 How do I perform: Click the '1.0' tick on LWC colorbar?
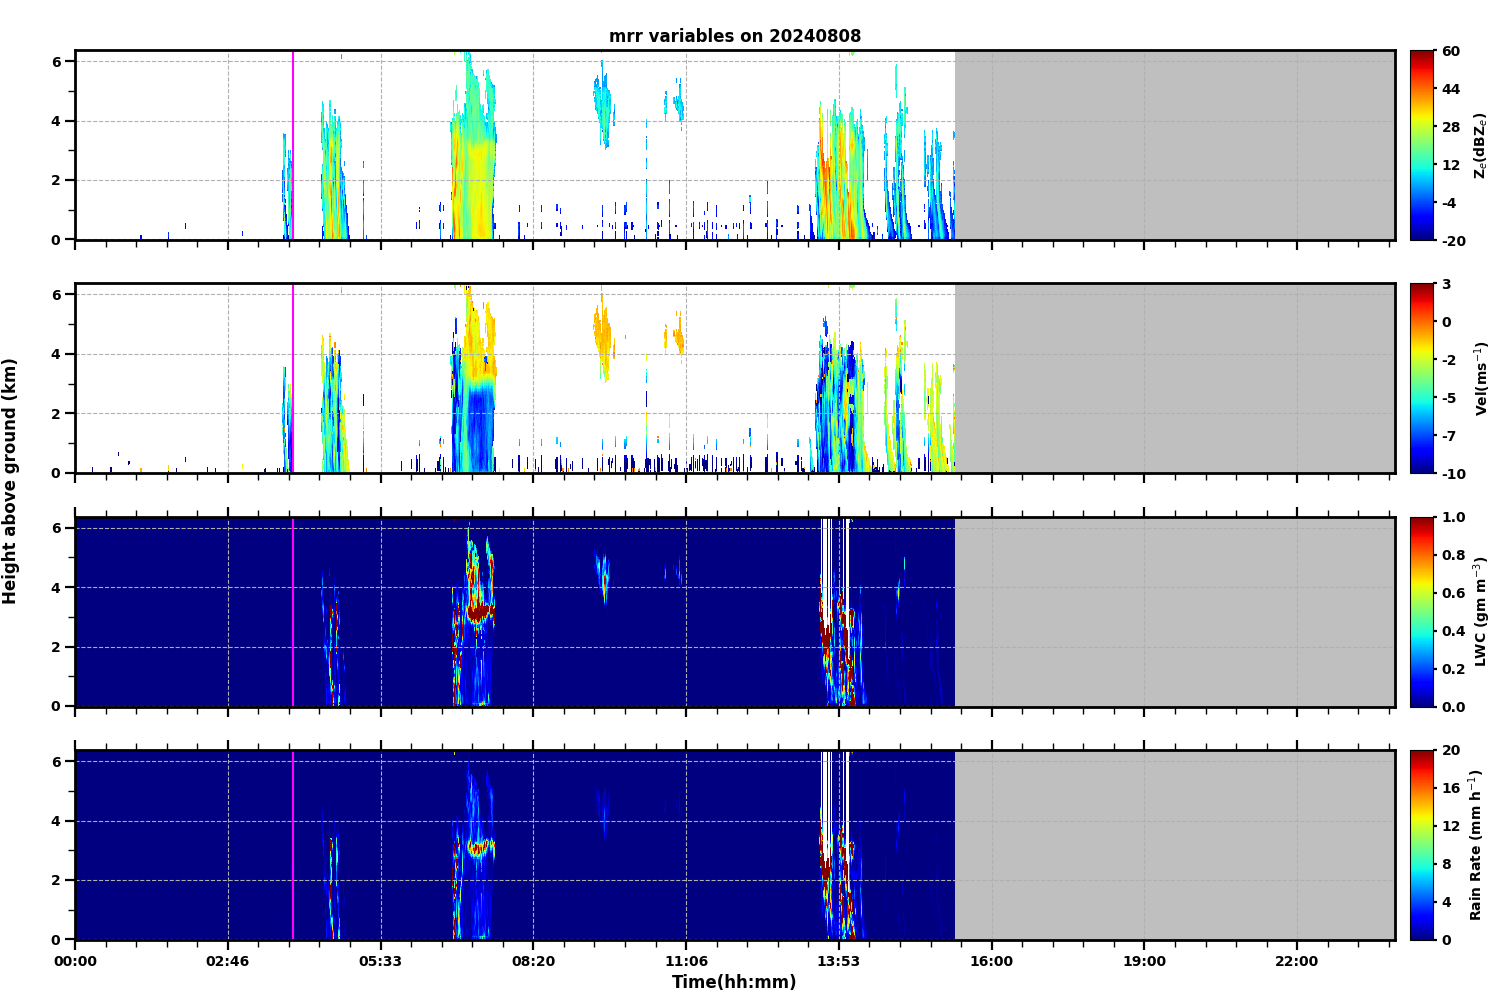(x=1454, y=517)
